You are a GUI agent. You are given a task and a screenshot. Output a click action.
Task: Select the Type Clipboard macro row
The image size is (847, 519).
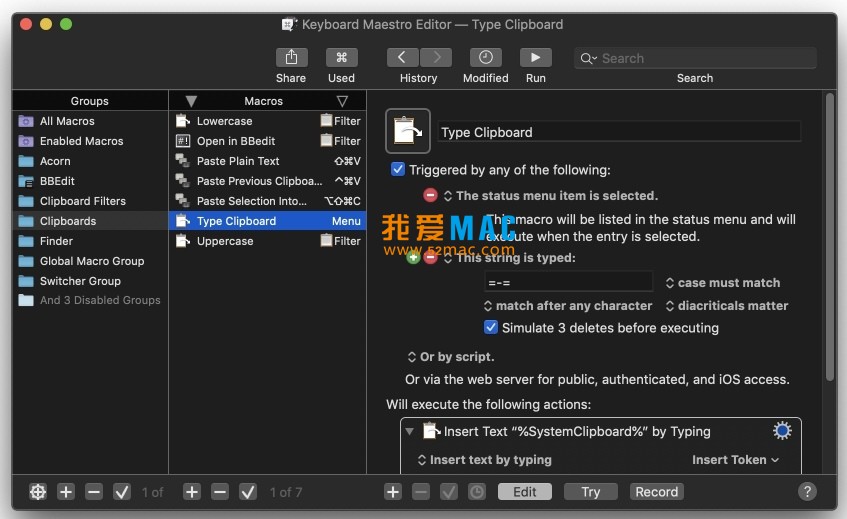pyautogui.click(x=268, y=221)
